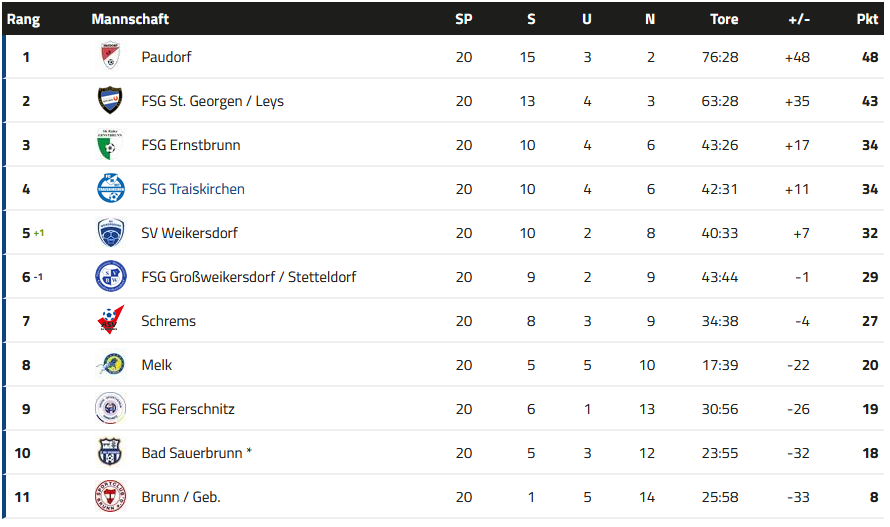Select the Brunn / Geb. Sportclub emblem

(110, 496)
